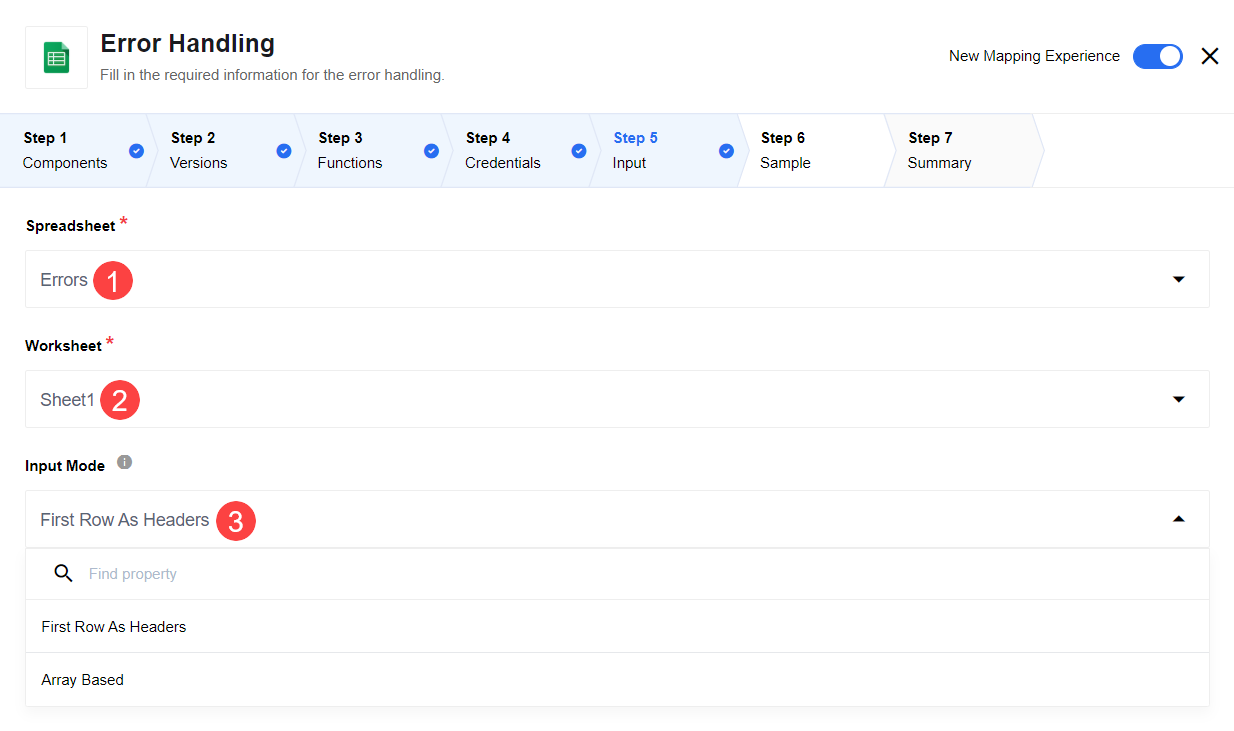Click the Input Mode label
Screen dimensions: 1234x731
tap(65, 466)
